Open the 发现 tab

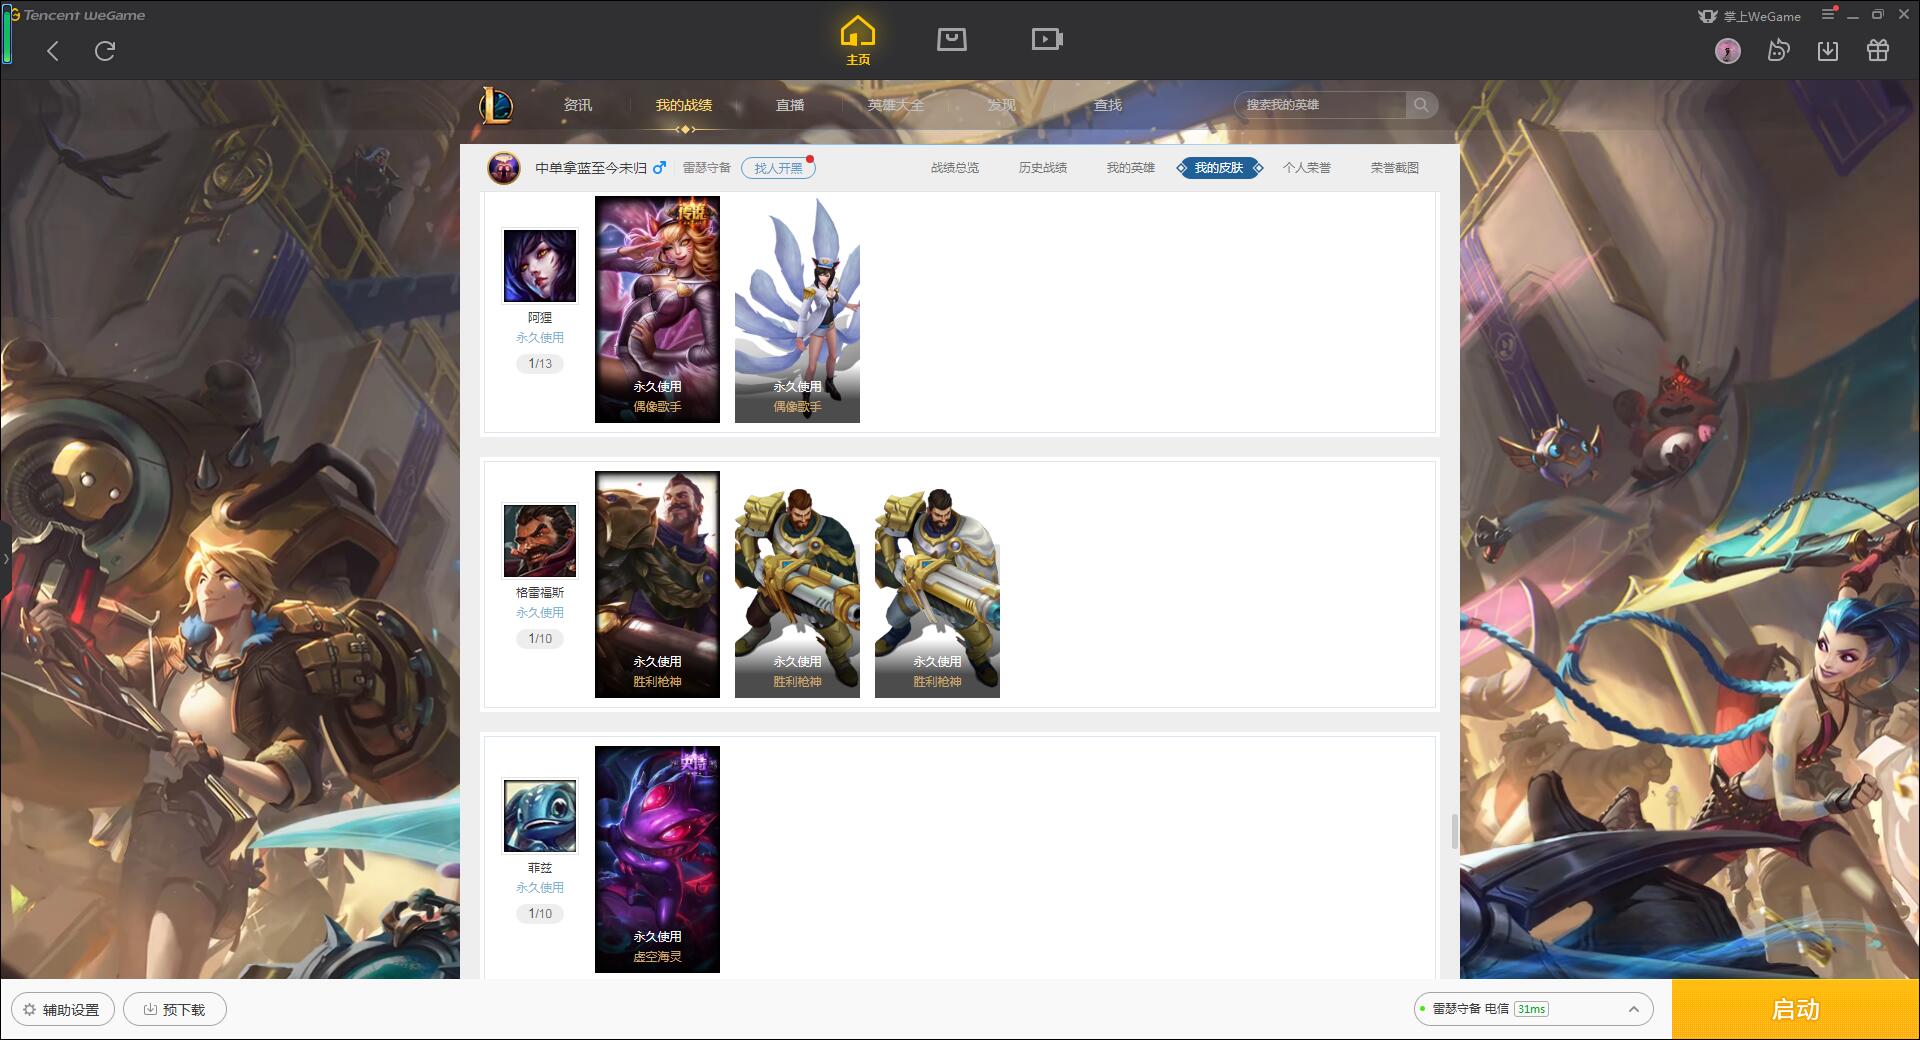pos(1002,105)
